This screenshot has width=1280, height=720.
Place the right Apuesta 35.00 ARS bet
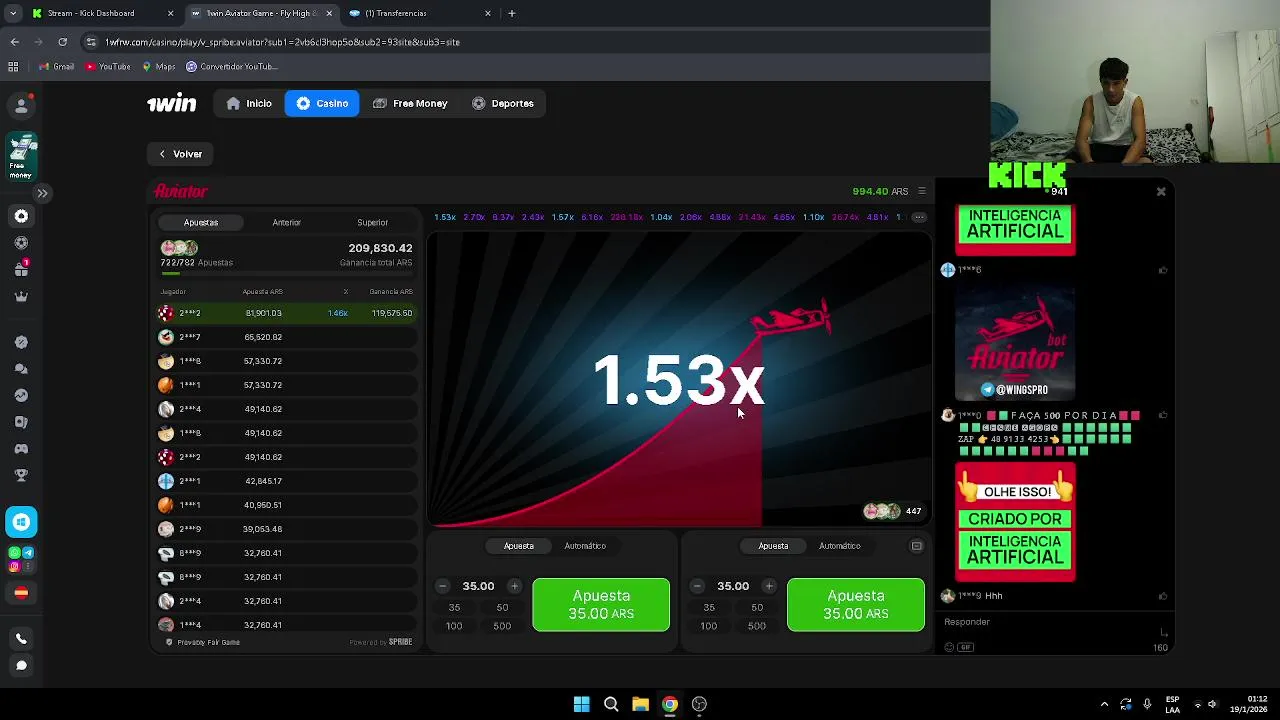tap(856, 605)
